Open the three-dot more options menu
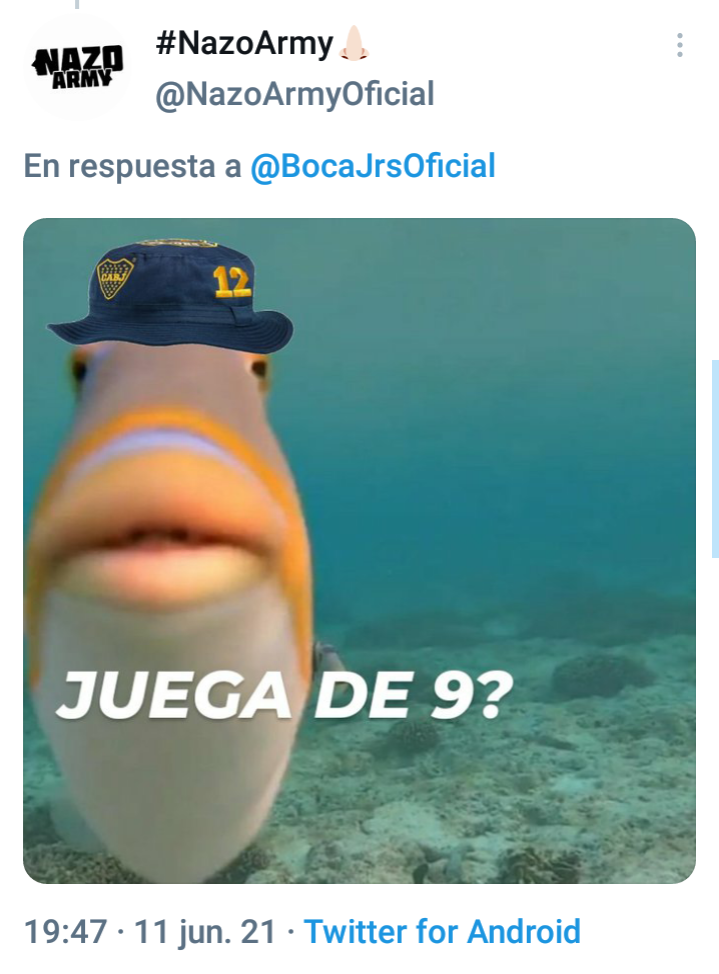 point(679,45)
